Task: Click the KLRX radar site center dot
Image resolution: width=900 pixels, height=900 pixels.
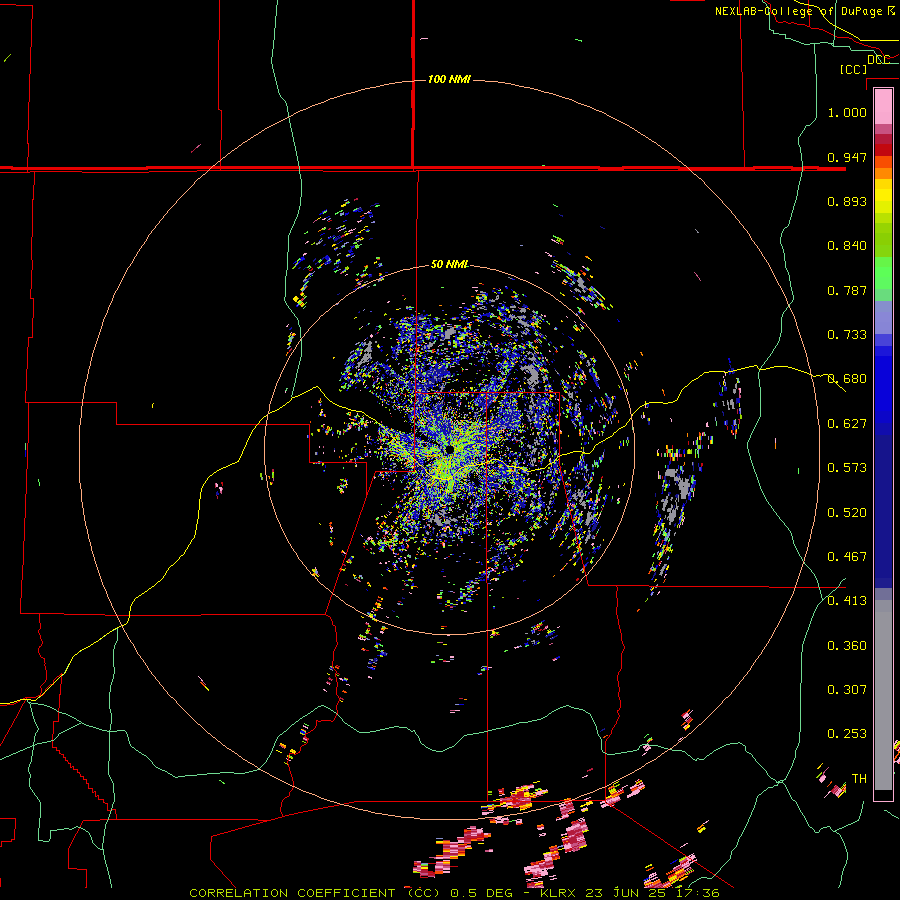Action: pyautogui.click(x=449, y=449)
